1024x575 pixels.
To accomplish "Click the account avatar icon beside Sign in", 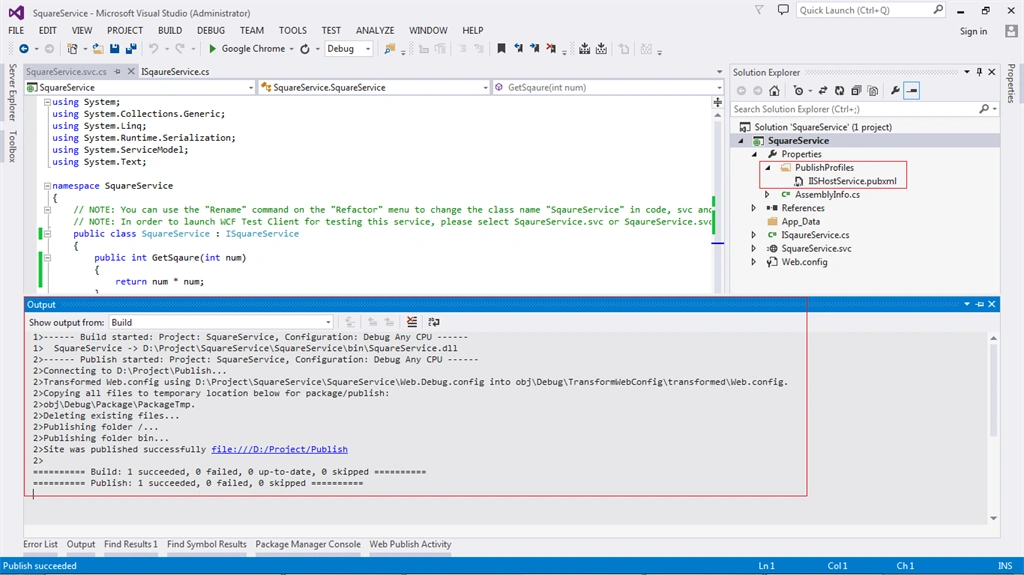I will click(1011, 31).
